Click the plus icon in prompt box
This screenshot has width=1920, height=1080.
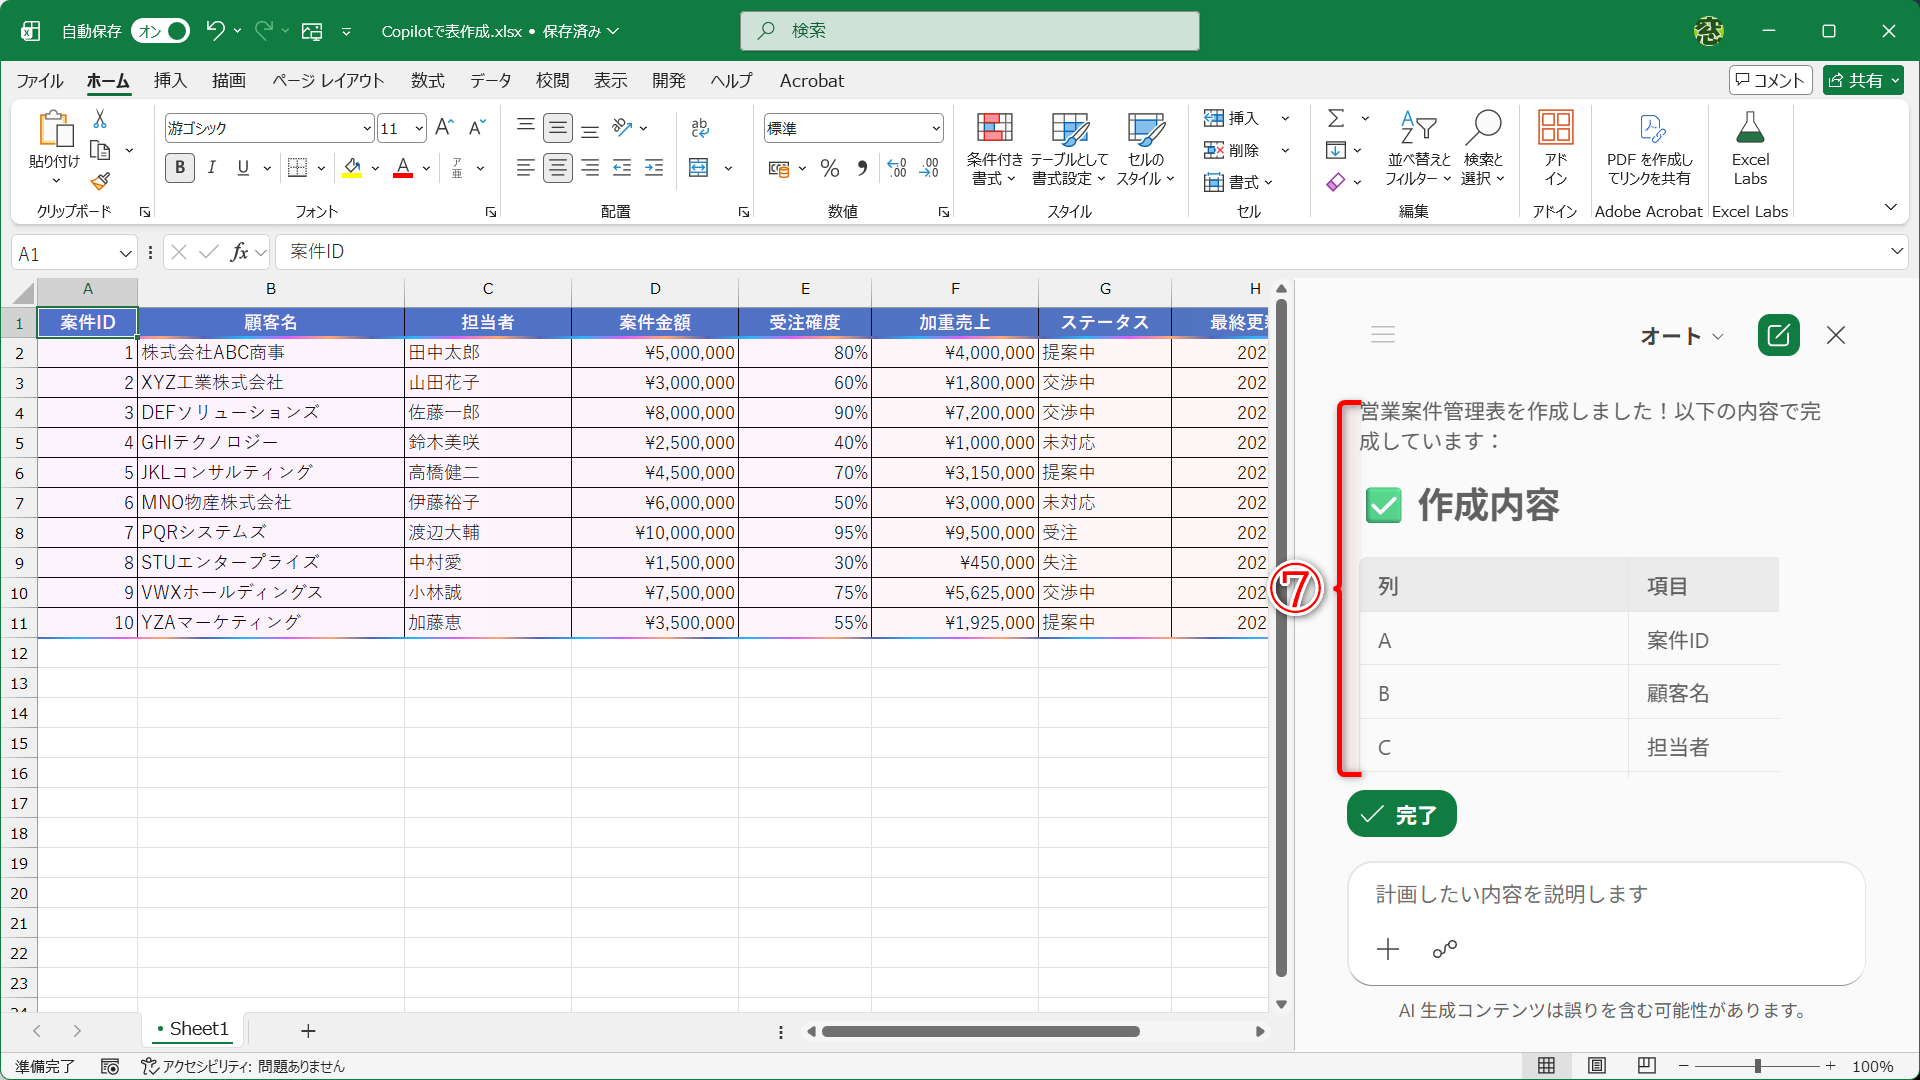point(1388,949)
